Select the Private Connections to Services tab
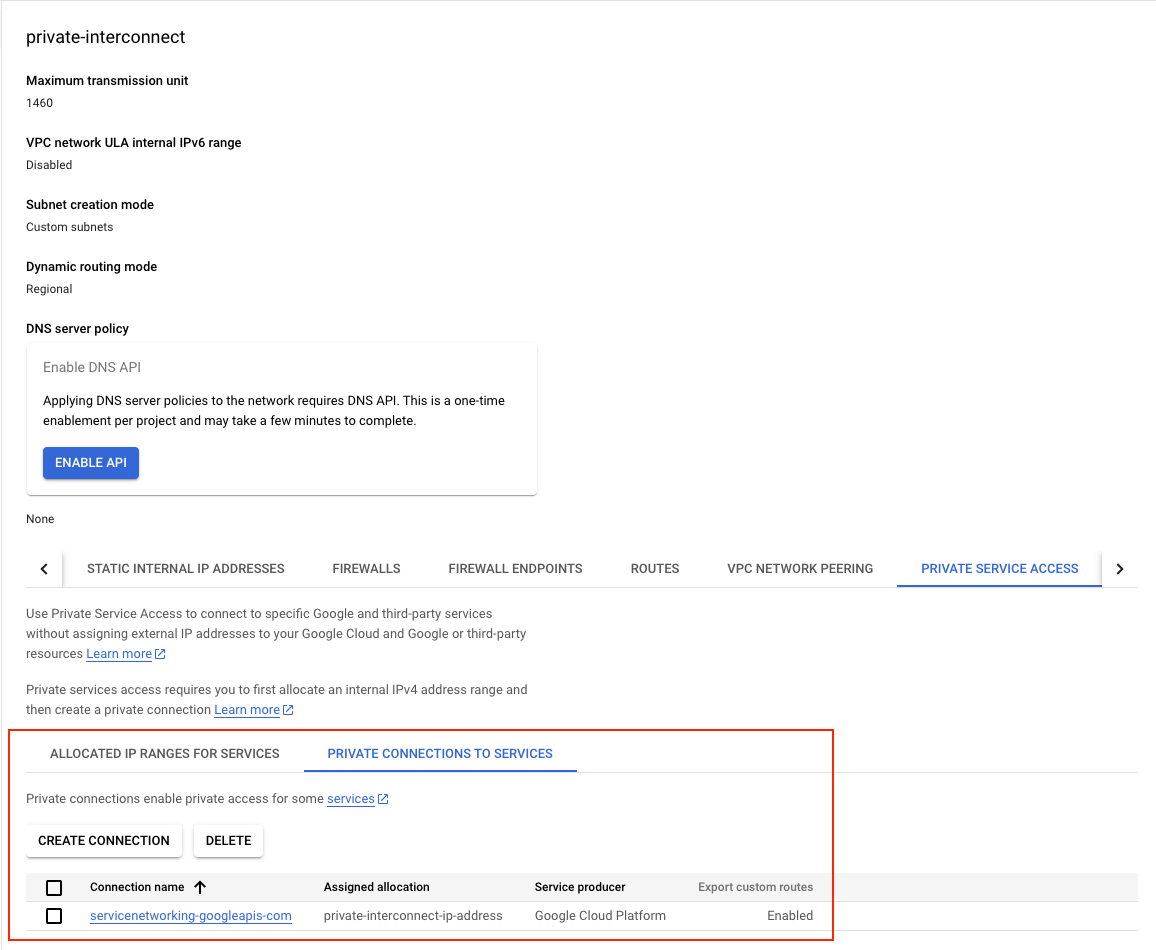The image size is (1156, 950). tap(440, 753)
